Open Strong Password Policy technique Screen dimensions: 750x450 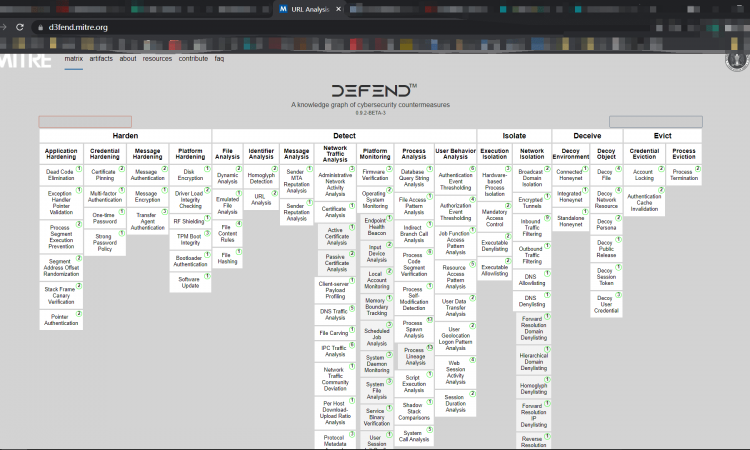(105, 242)
